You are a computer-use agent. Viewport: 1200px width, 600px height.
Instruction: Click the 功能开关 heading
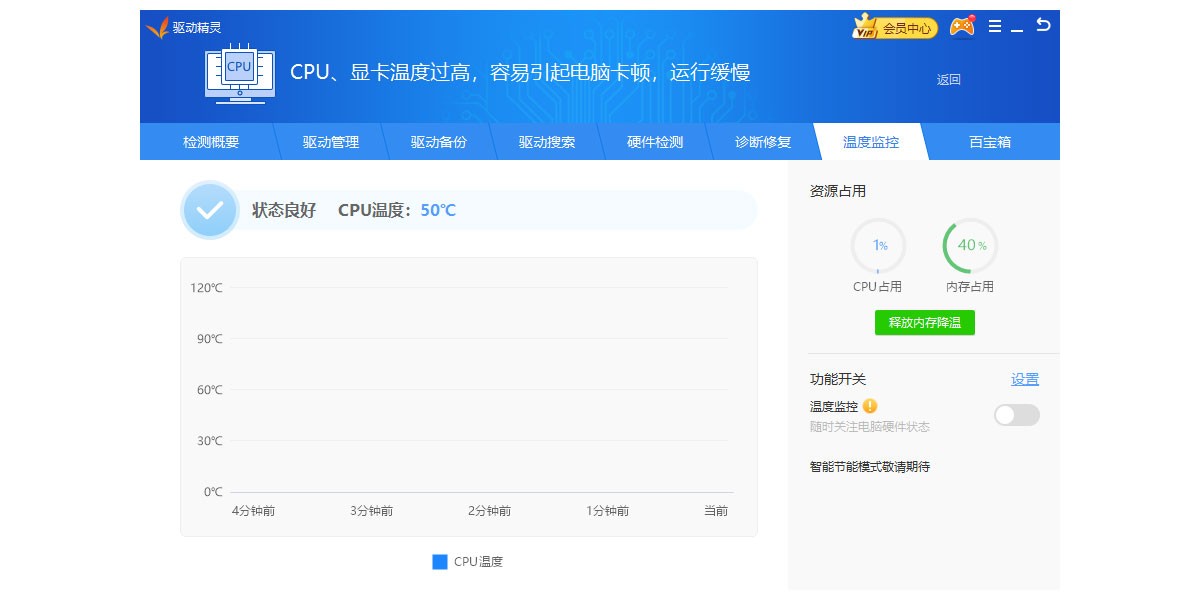[x=838, y=379]
